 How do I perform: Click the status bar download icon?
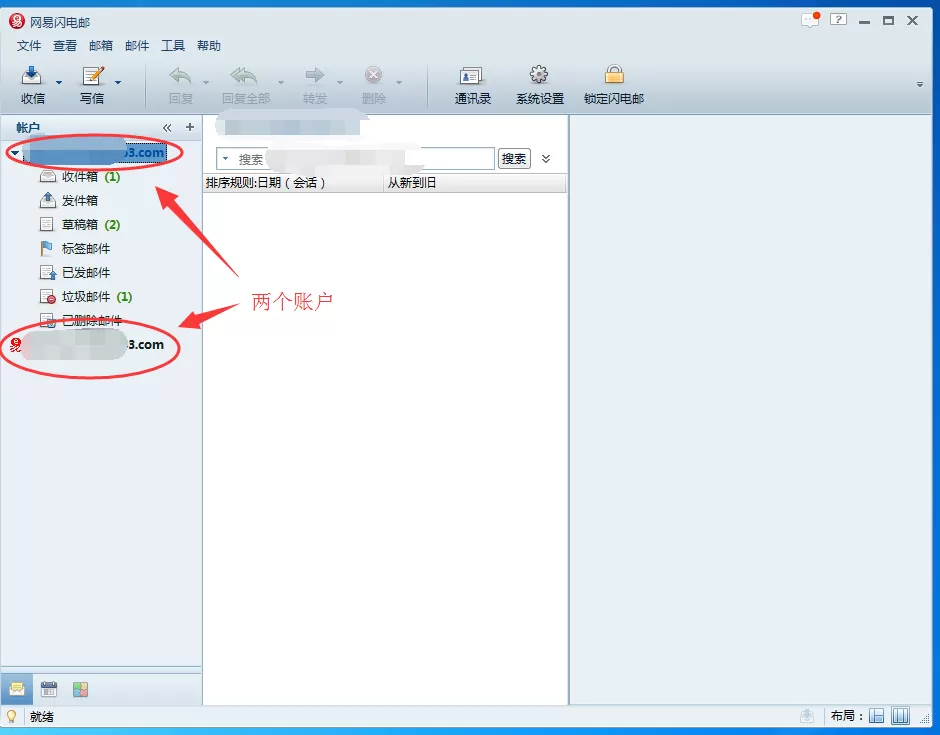pyautogui.click(x=807, y=716)
